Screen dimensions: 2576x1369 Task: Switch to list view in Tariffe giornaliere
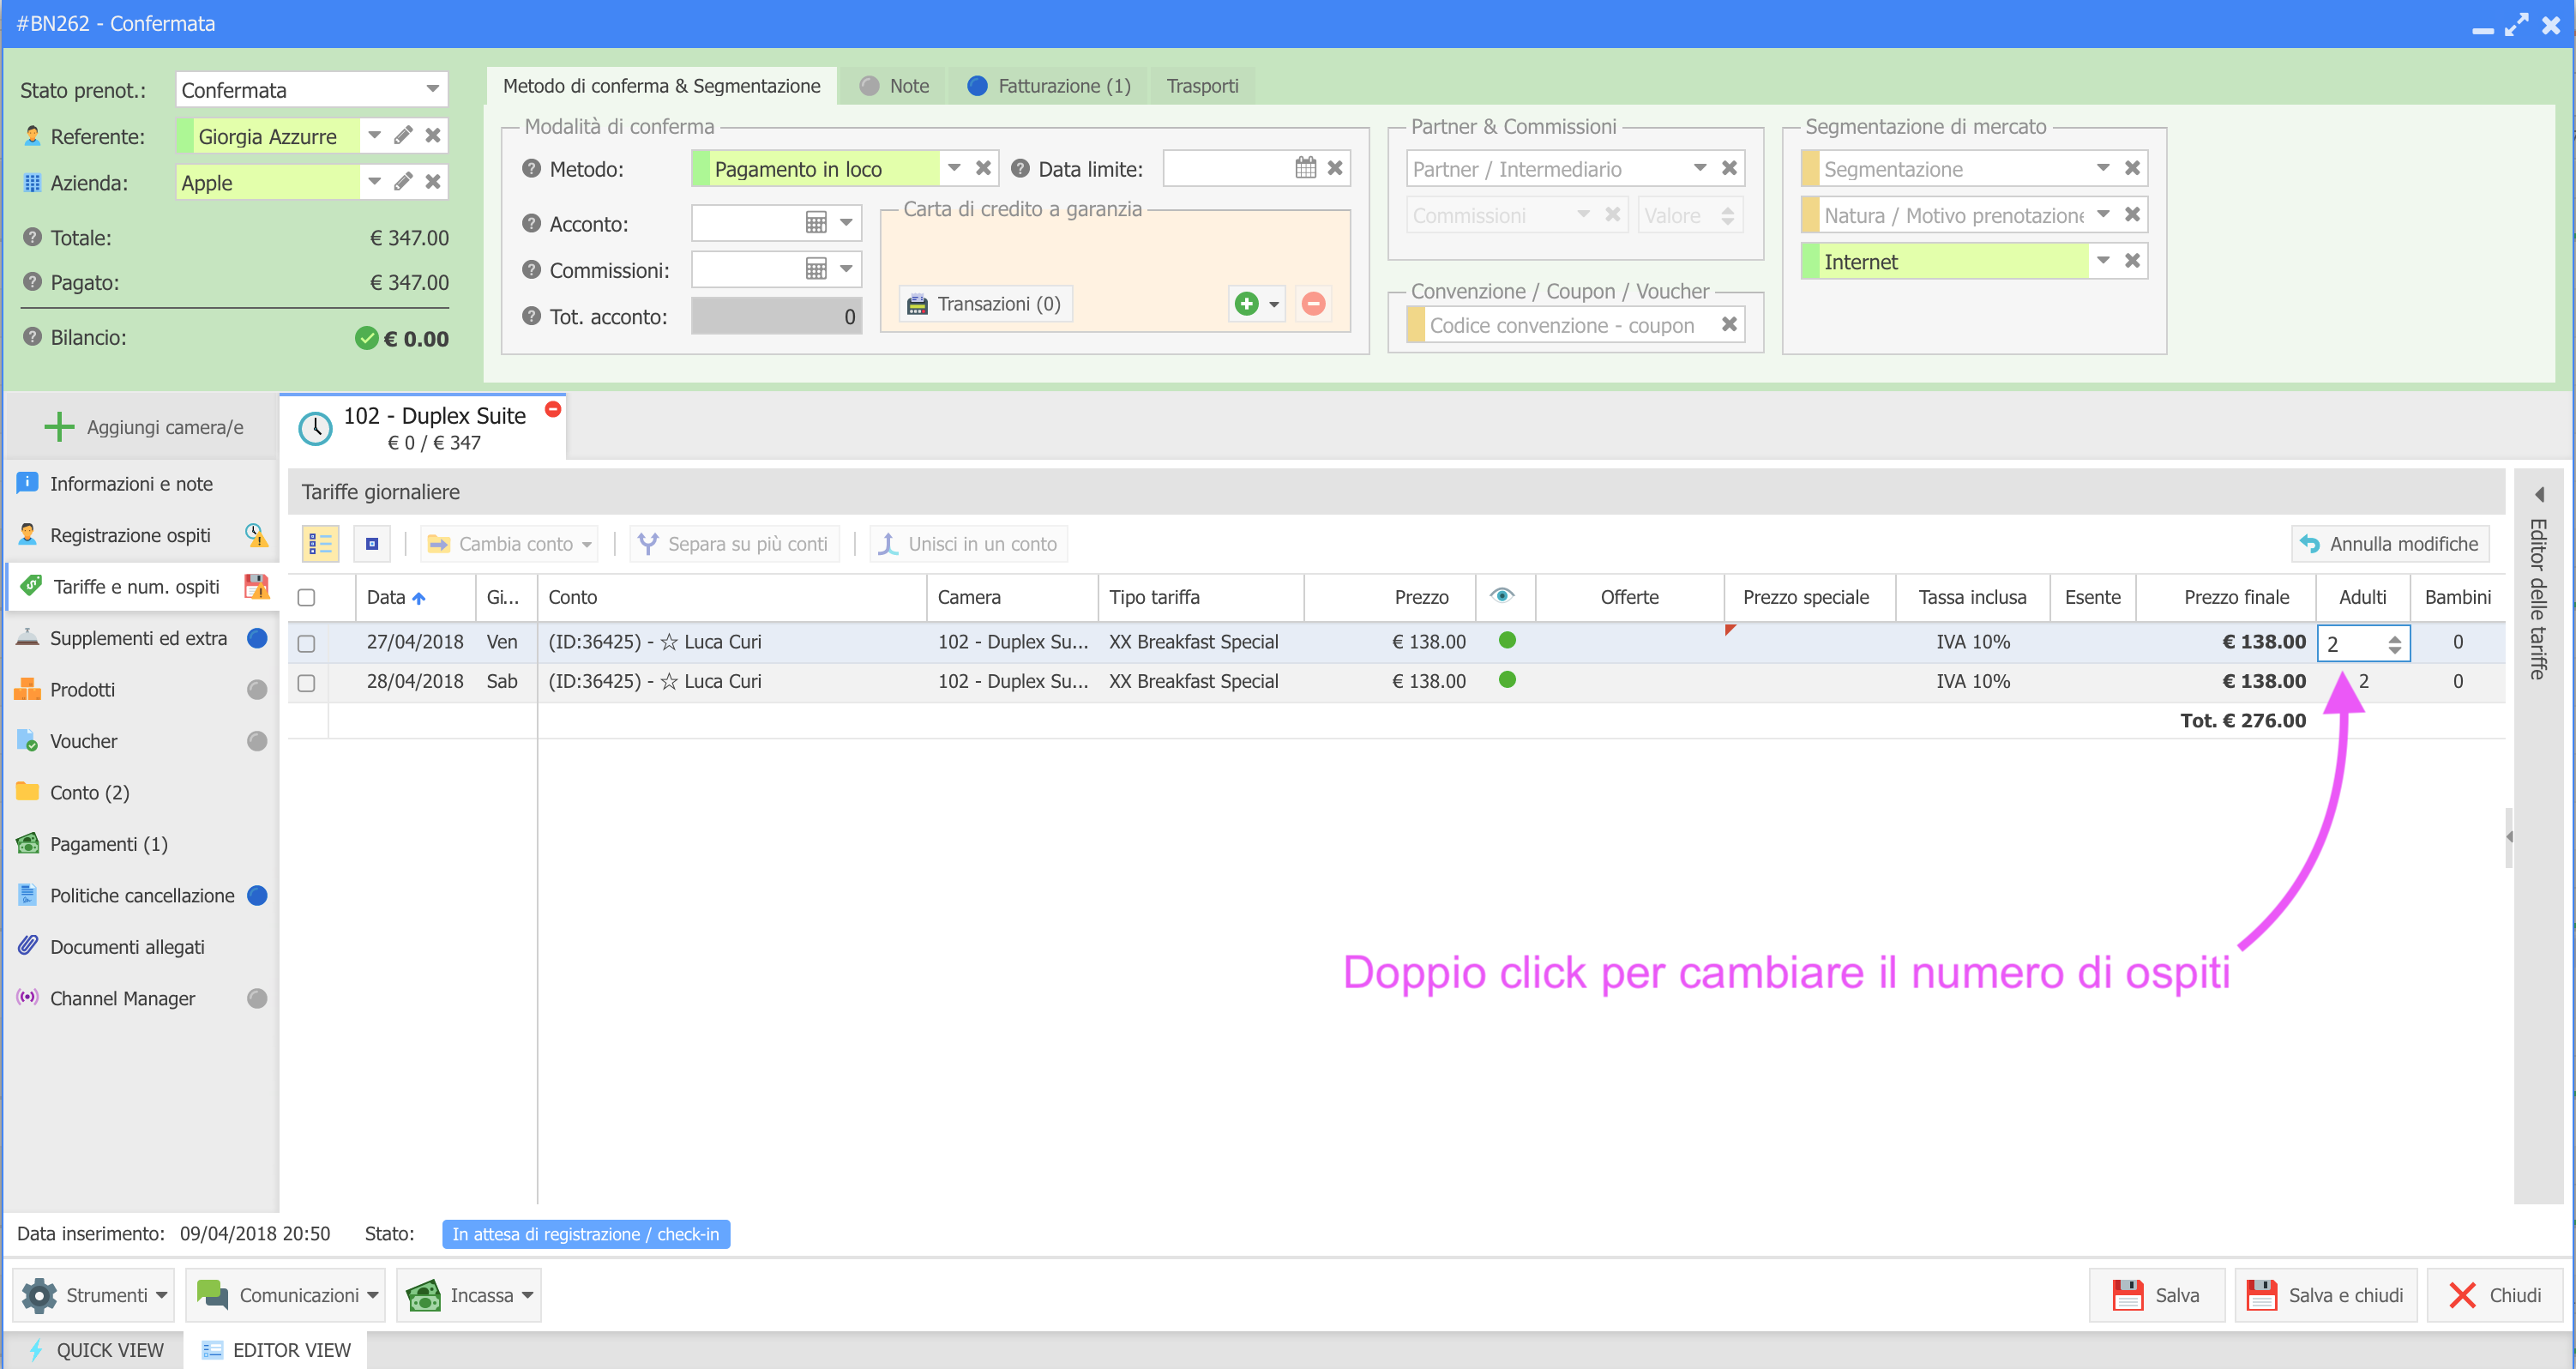[321, 544]
